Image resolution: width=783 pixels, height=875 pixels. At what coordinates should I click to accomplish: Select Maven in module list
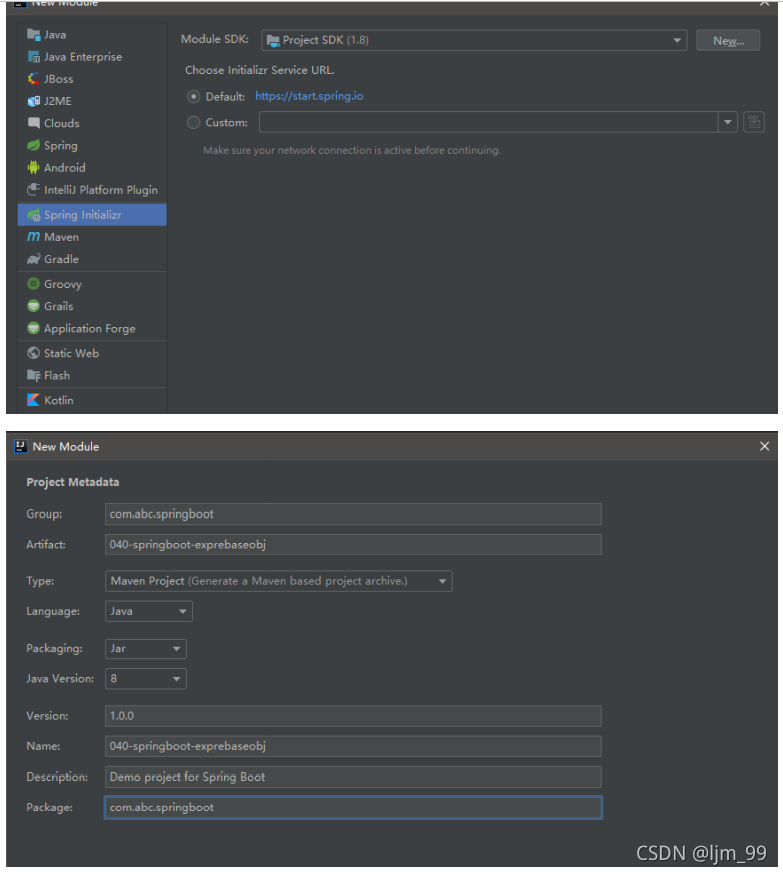92,237
